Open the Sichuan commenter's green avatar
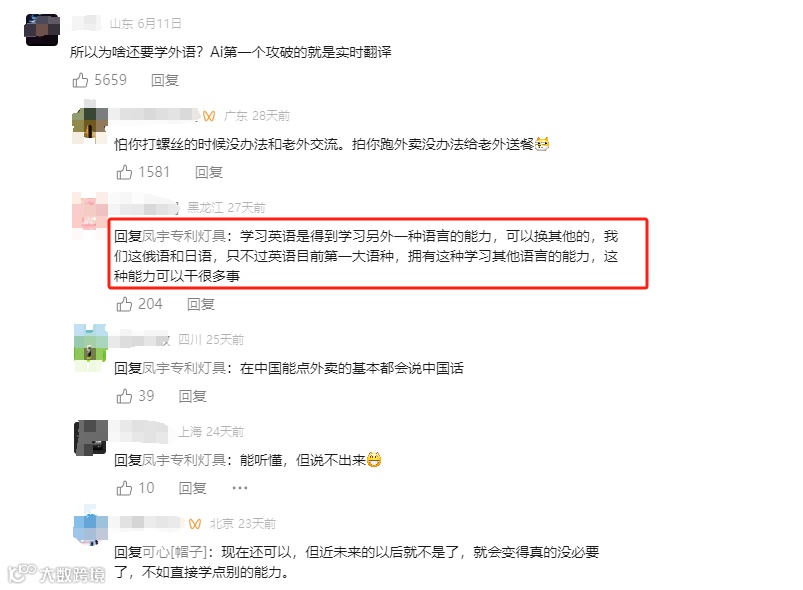The width and height of the screenshot is (803, 590). (x=90, y=348)
